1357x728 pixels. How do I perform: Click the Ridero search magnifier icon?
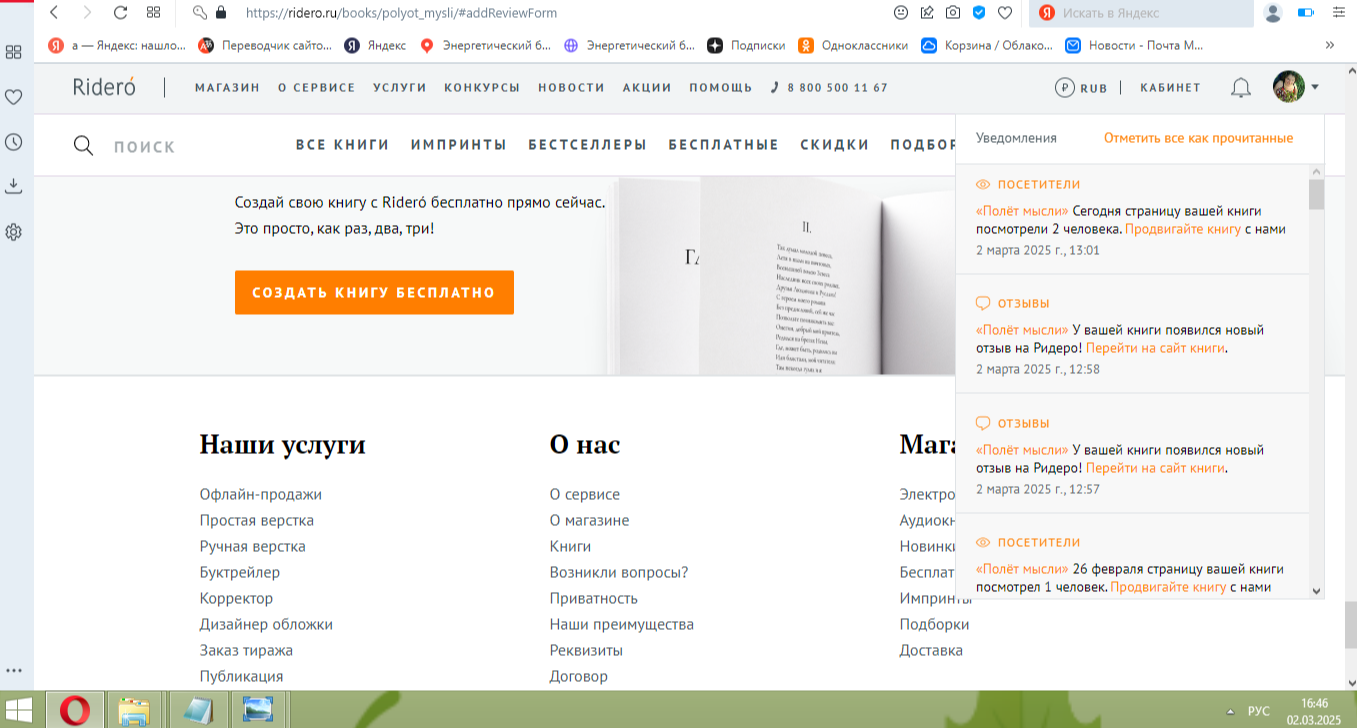tap(84, 146)
